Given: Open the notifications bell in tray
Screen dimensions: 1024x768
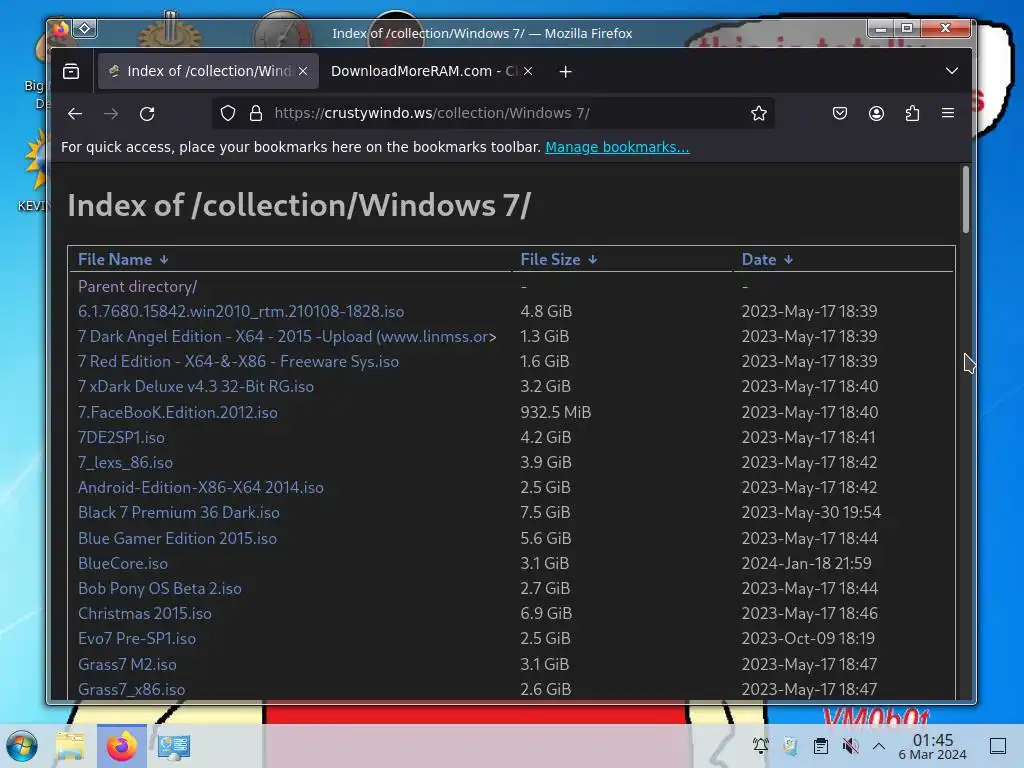Looking at the screenshot, I should pyautogui.click(x=760, y=746).
